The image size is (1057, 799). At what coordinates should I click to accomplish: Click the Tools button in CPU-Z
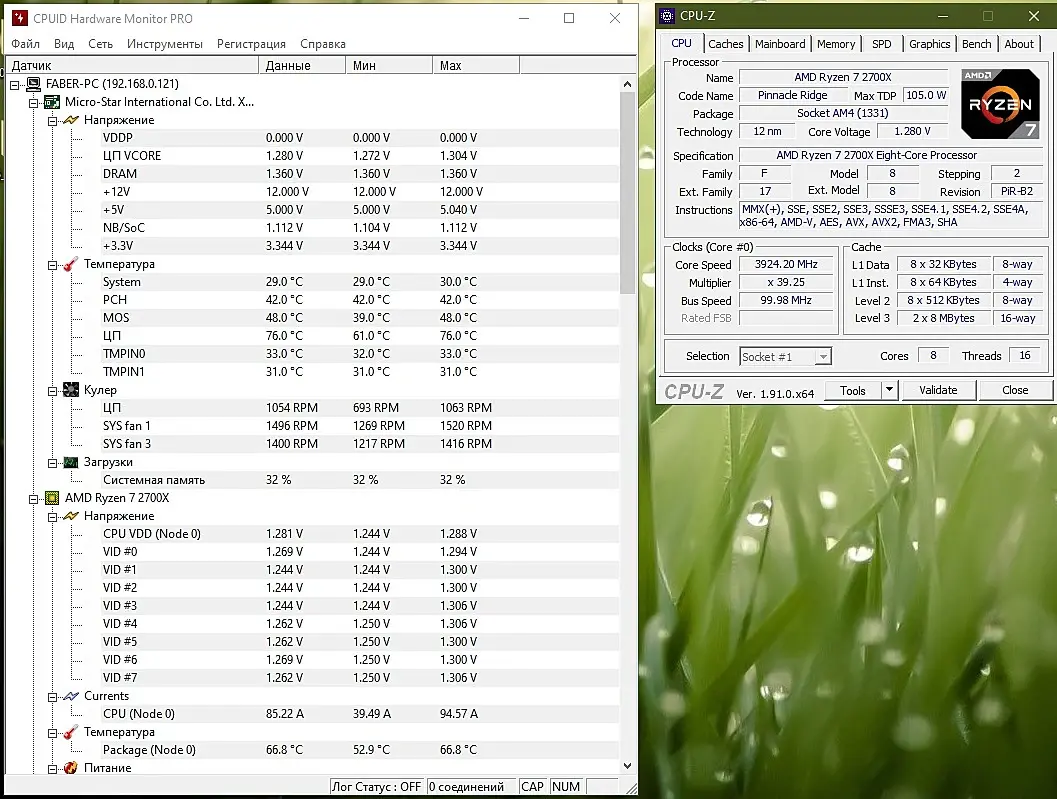click(853, 390)
